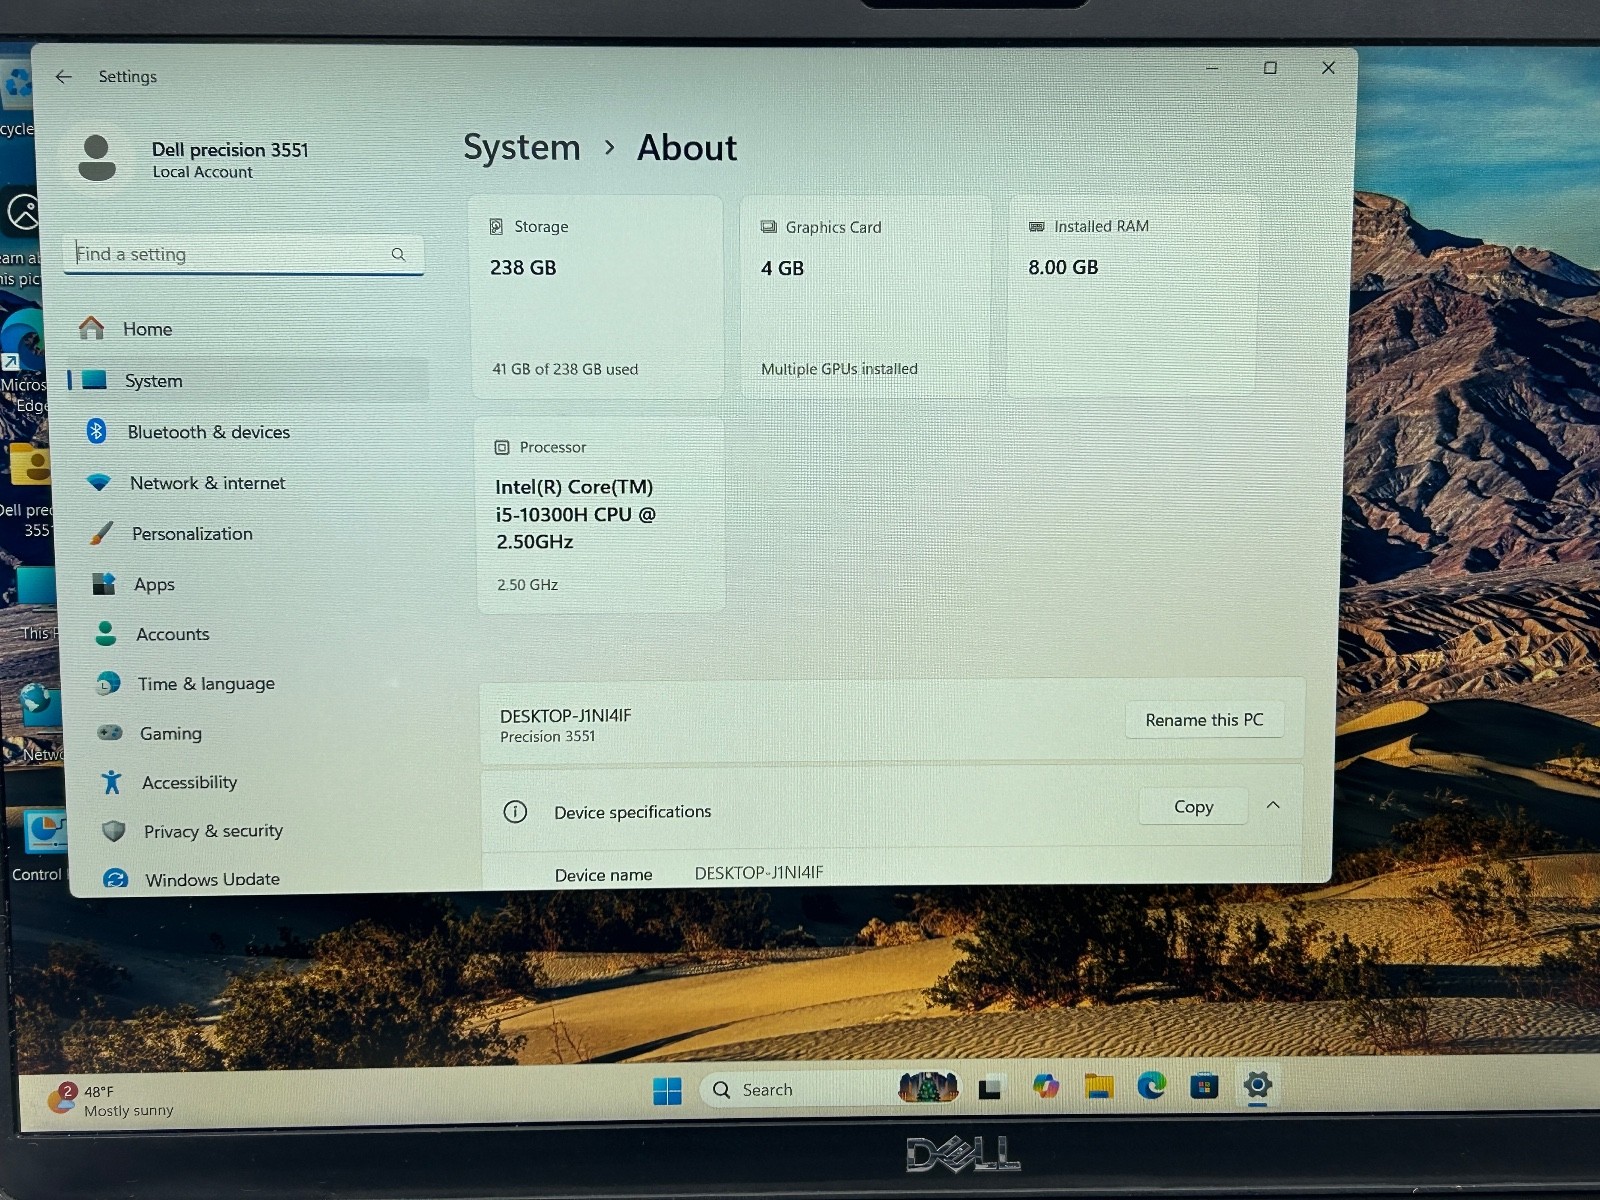Click the 41 GB of 238 GB used text

565,369
